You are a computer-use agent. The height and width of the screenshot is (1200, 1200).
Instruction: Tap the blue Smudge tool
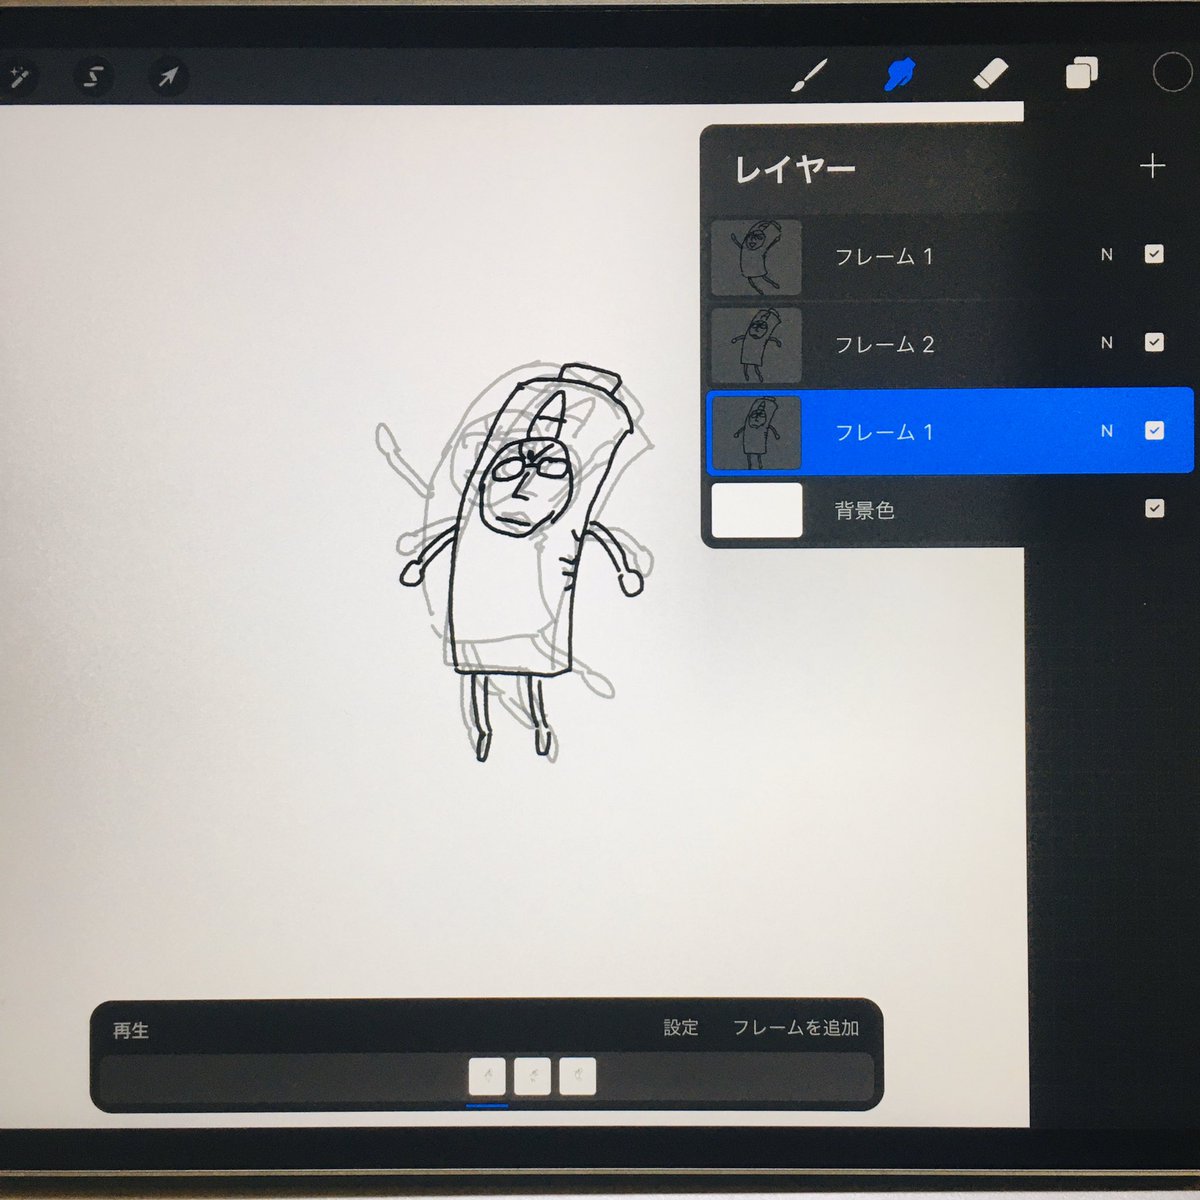(x=899, y=74)
